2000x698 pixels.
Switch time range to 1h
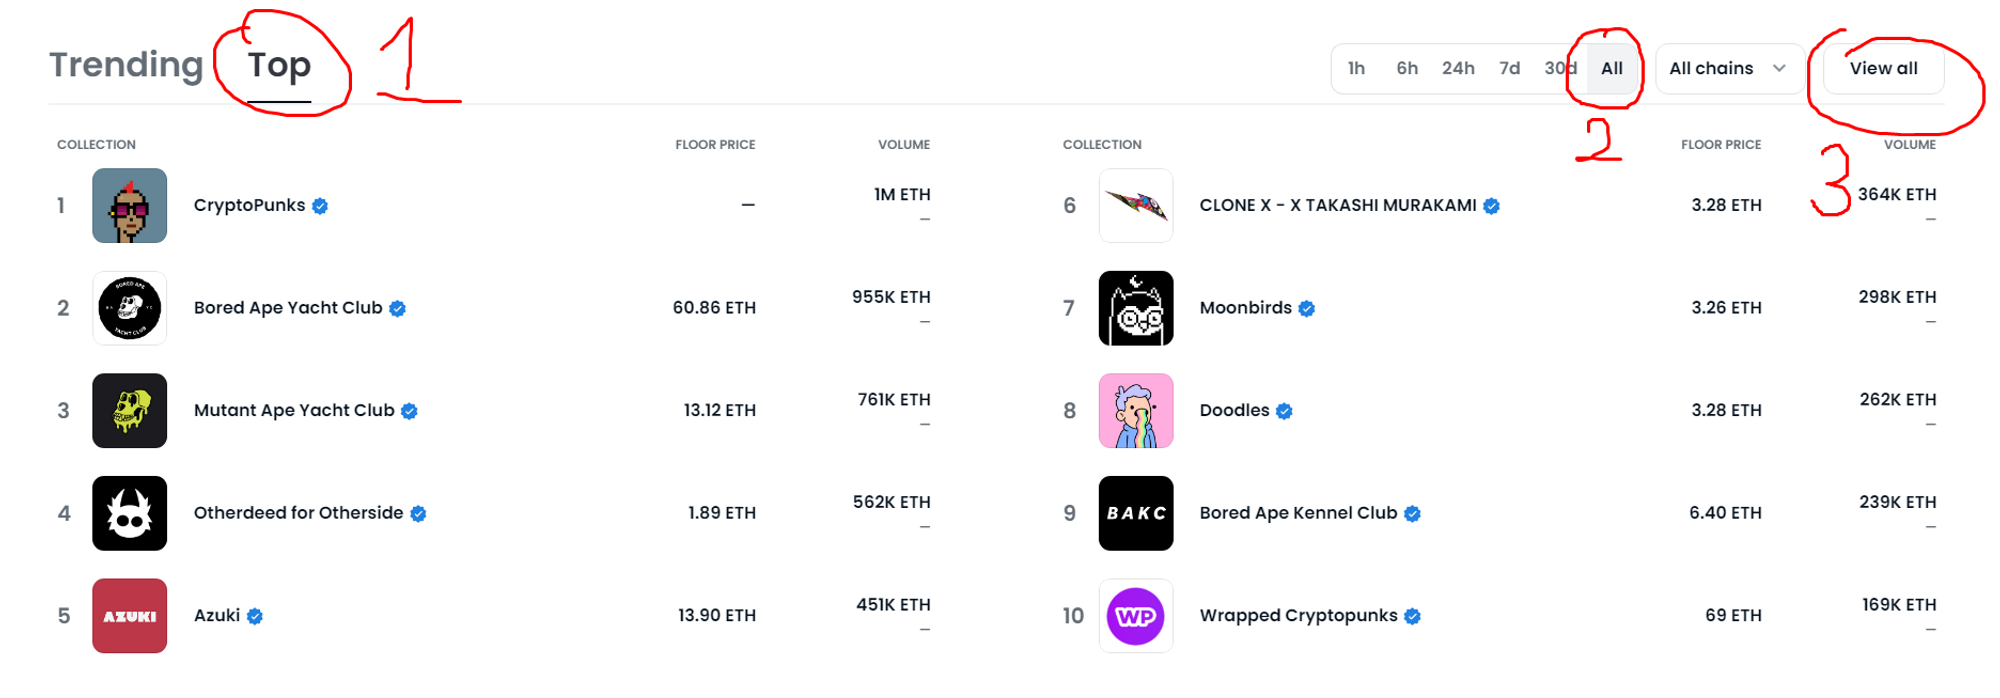point(1356,69)
